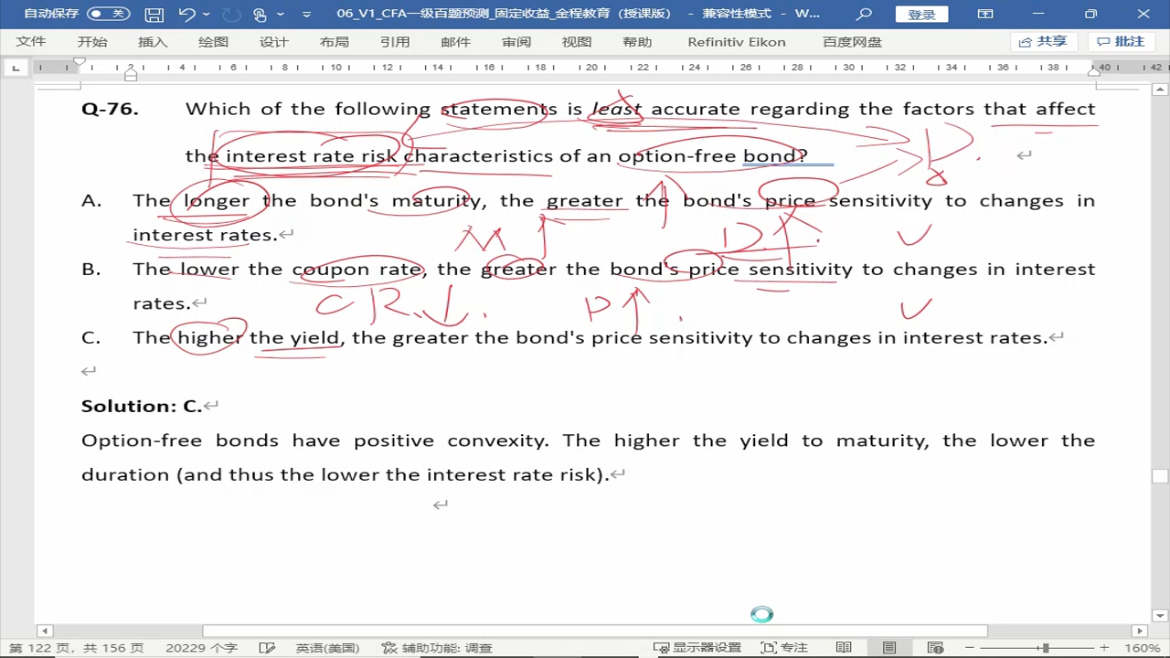1170x658 pixels.
Task: Click the Undo arrow icon
Action: [187, 14]
